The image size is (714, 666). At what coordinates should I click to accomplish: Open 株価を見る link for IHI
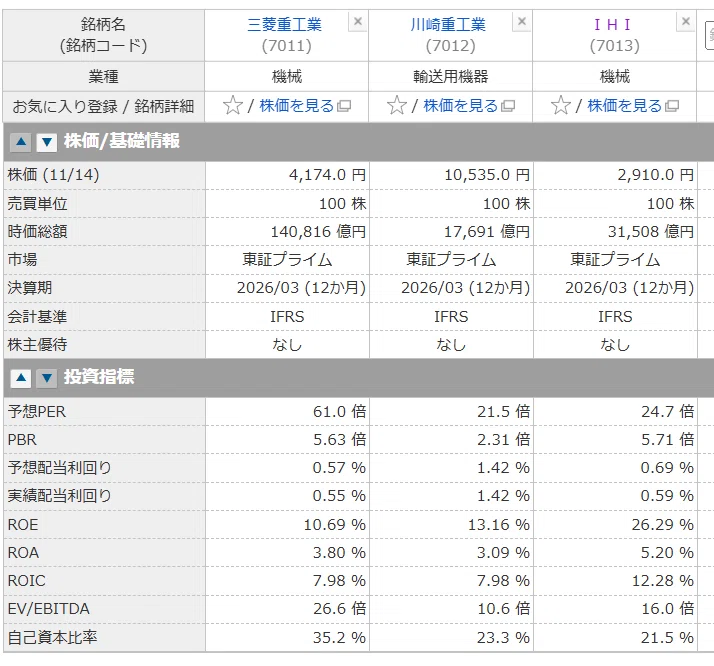tap(624, 106)
